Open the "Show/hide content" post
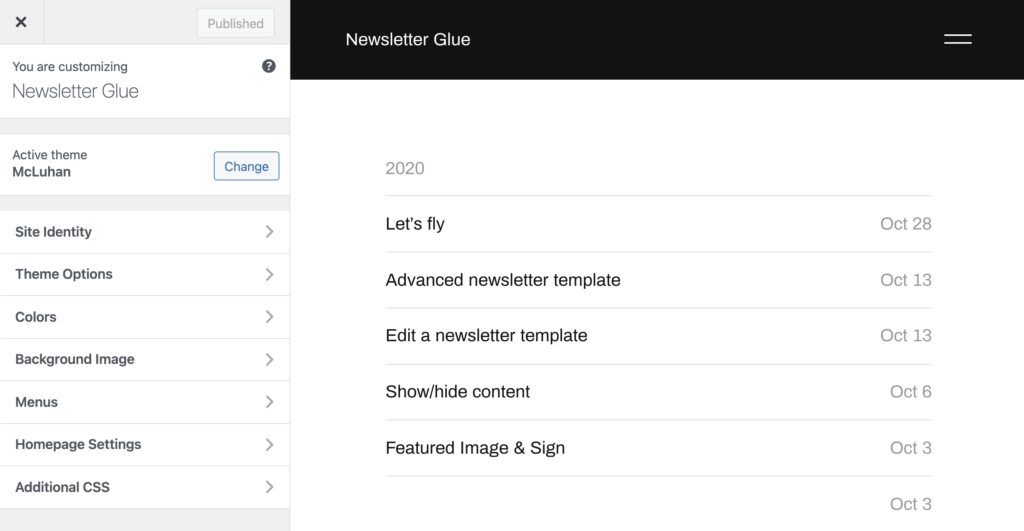The height and width of the screenshot is (531, 1024). point(458,392)
